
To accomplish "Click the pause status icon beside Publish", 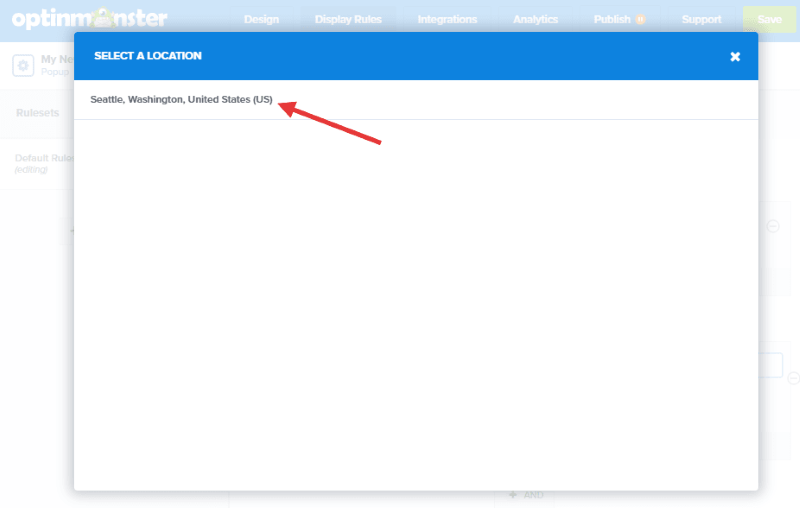I will (x=640, y=19).
